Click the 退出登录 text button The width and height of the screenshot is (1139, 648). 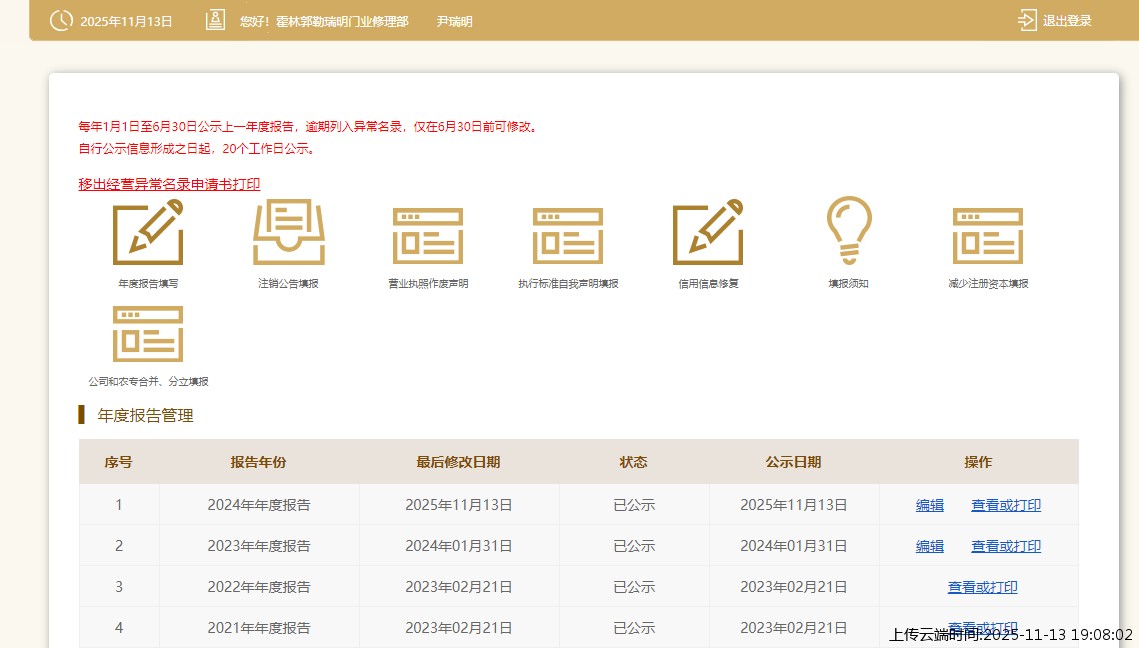(x=1067, y=21)
